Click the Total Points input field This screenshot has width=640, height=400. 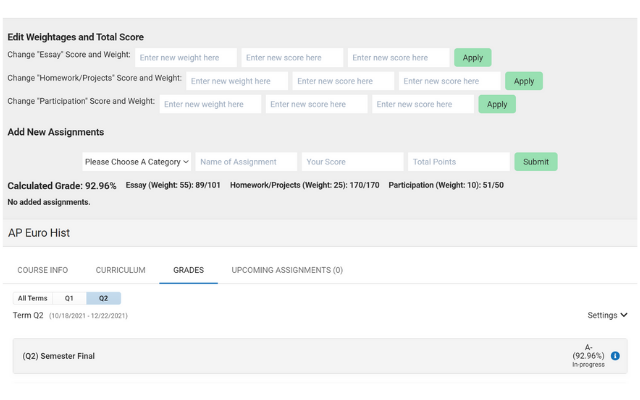[x=459, y=162]
